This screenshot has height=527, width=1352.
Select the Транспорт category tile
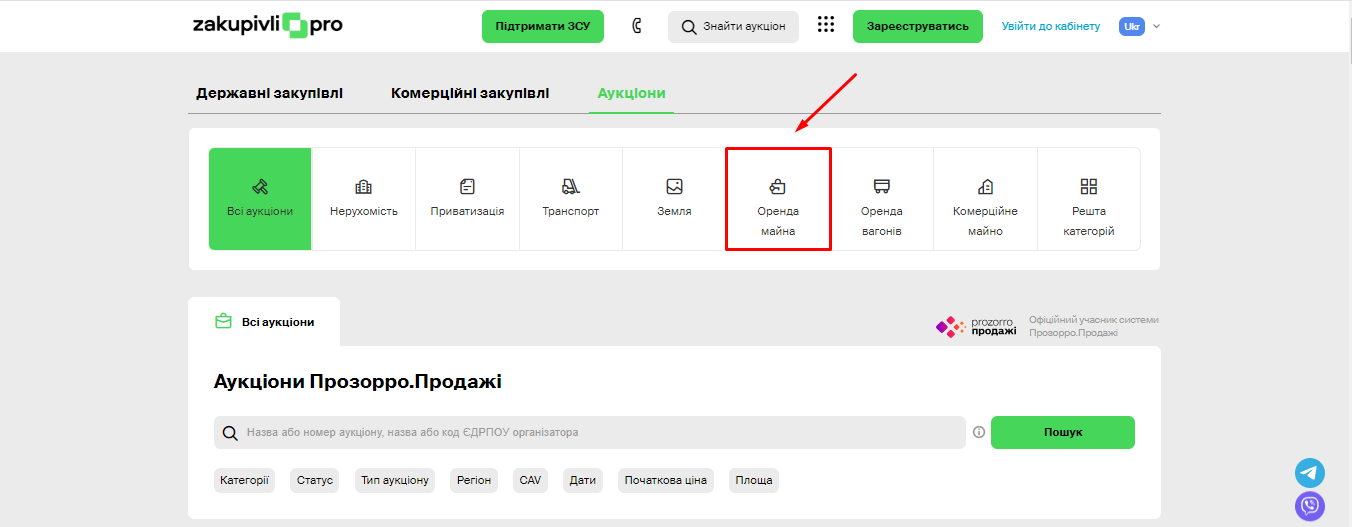[571, 199]
